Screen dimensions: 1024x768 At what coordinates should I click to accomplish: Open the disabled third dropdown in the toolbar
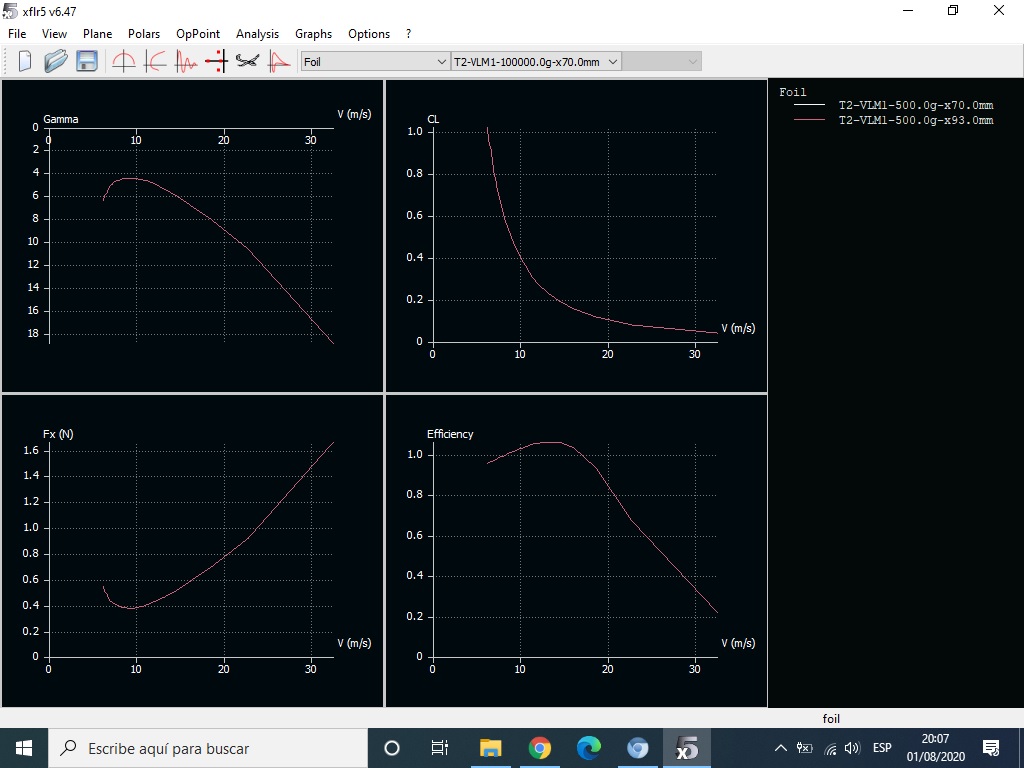662,61
